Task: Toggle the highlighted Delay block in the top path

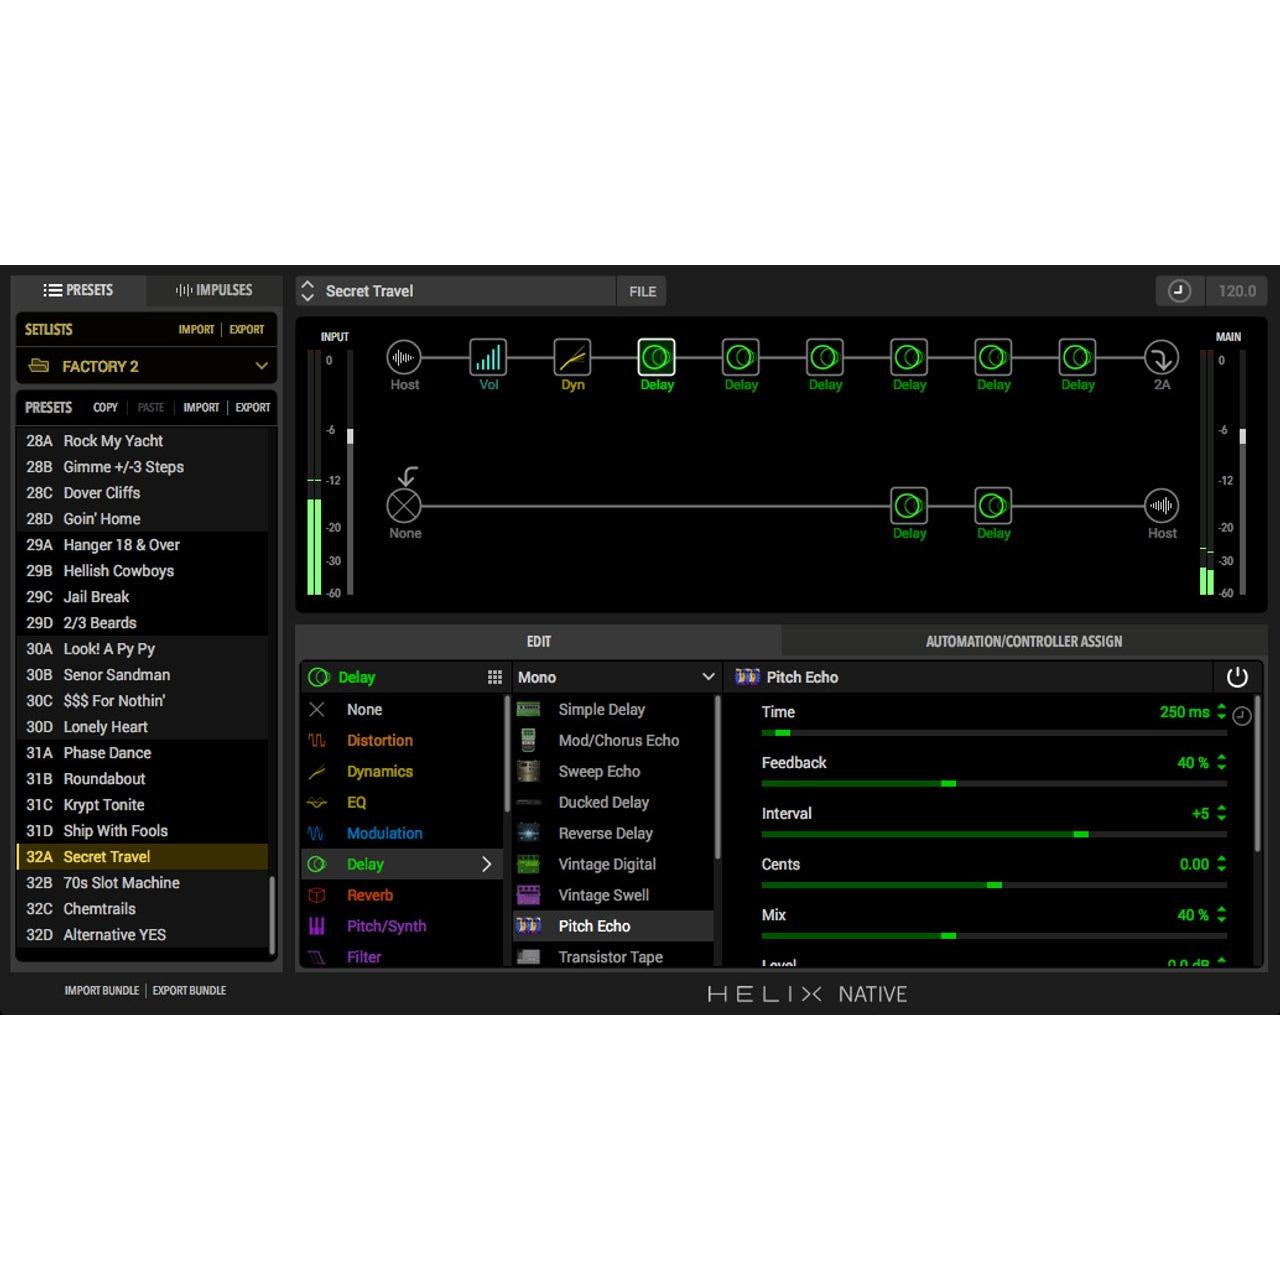Action: tap(656, 357)
